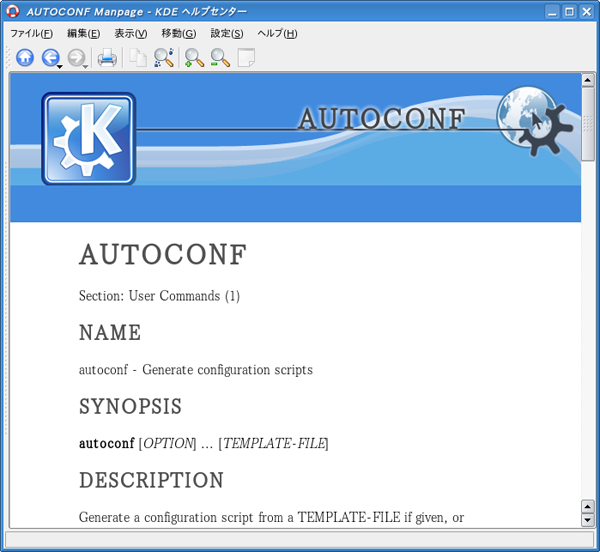Open the 設定(S) menu
Viewport: 600px width, 552px height.
pos(227,34)
